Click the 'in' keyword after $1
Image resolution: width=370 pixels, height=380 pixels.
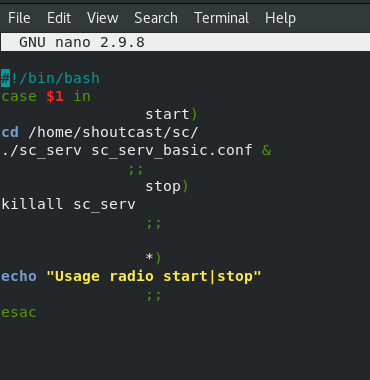click(x=82, y=96)
